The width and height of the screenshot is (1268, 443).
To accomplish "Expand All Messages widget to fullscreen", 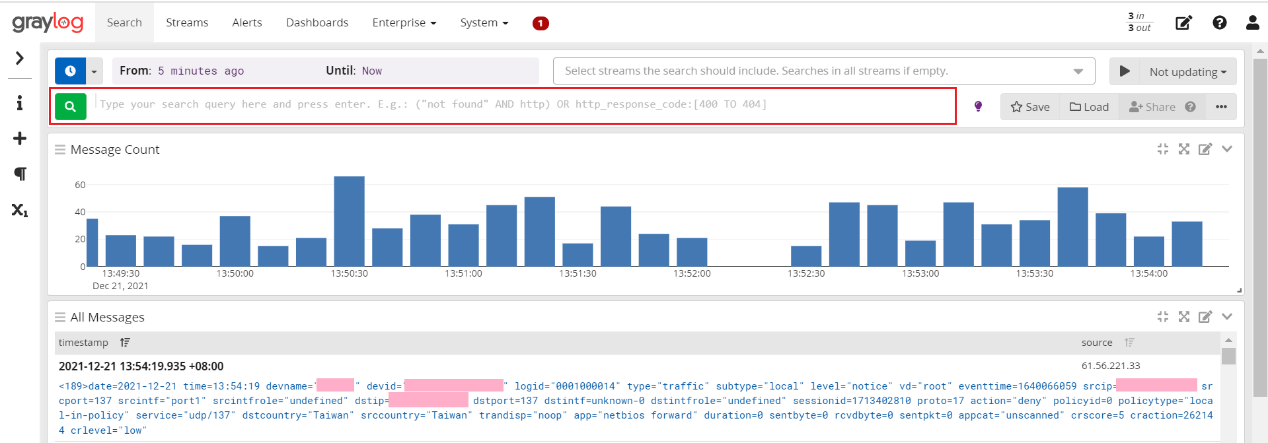I will pyautogui.click(x=1184, y=317).
